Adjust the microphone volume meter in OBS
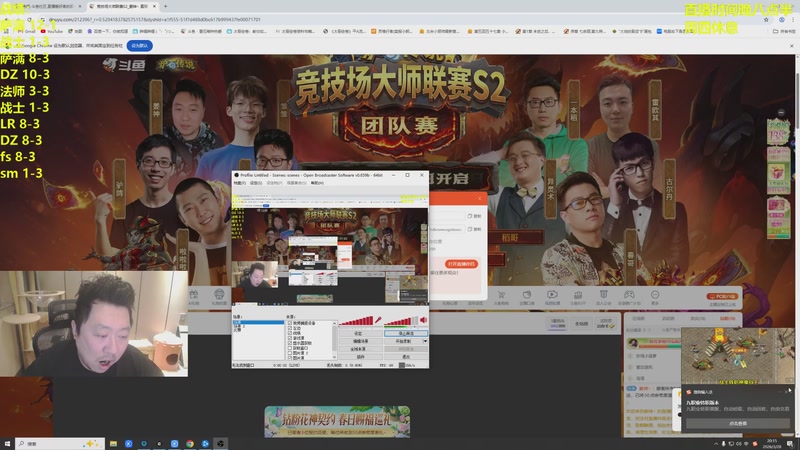This screenshot has height=450, width=800. coord(356,320)
